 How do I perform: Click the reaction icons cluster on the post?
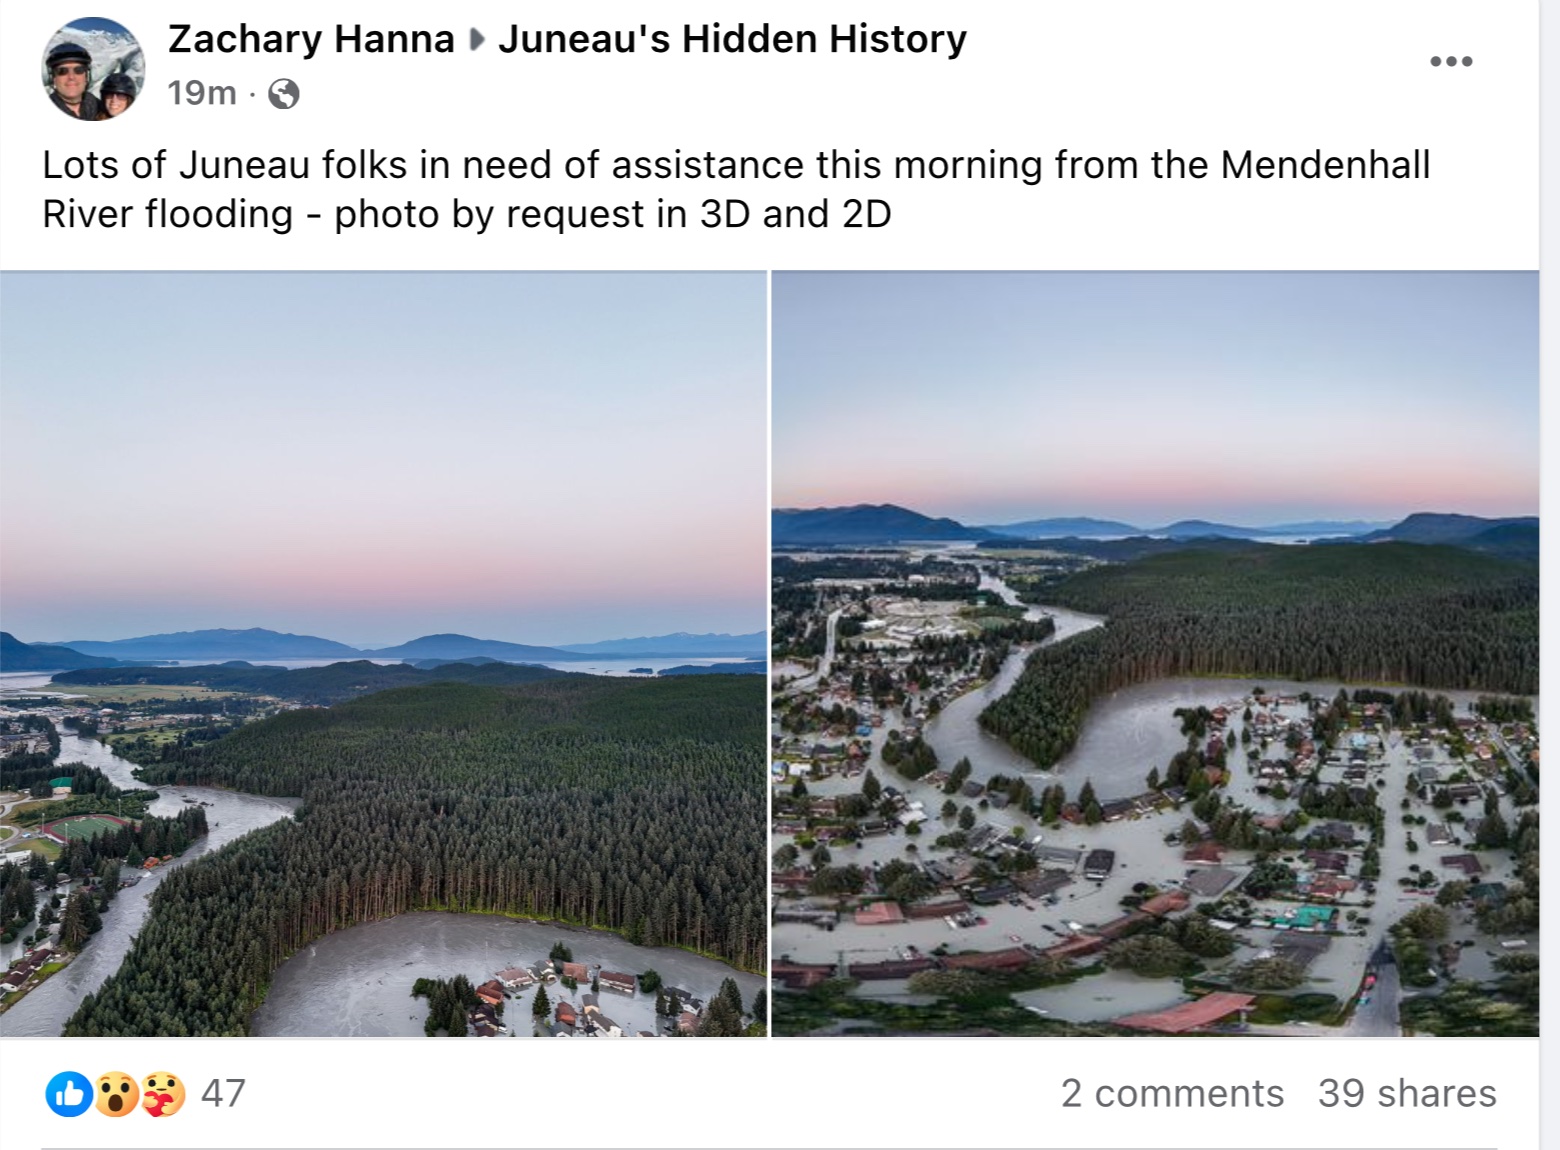(116, 1093)
